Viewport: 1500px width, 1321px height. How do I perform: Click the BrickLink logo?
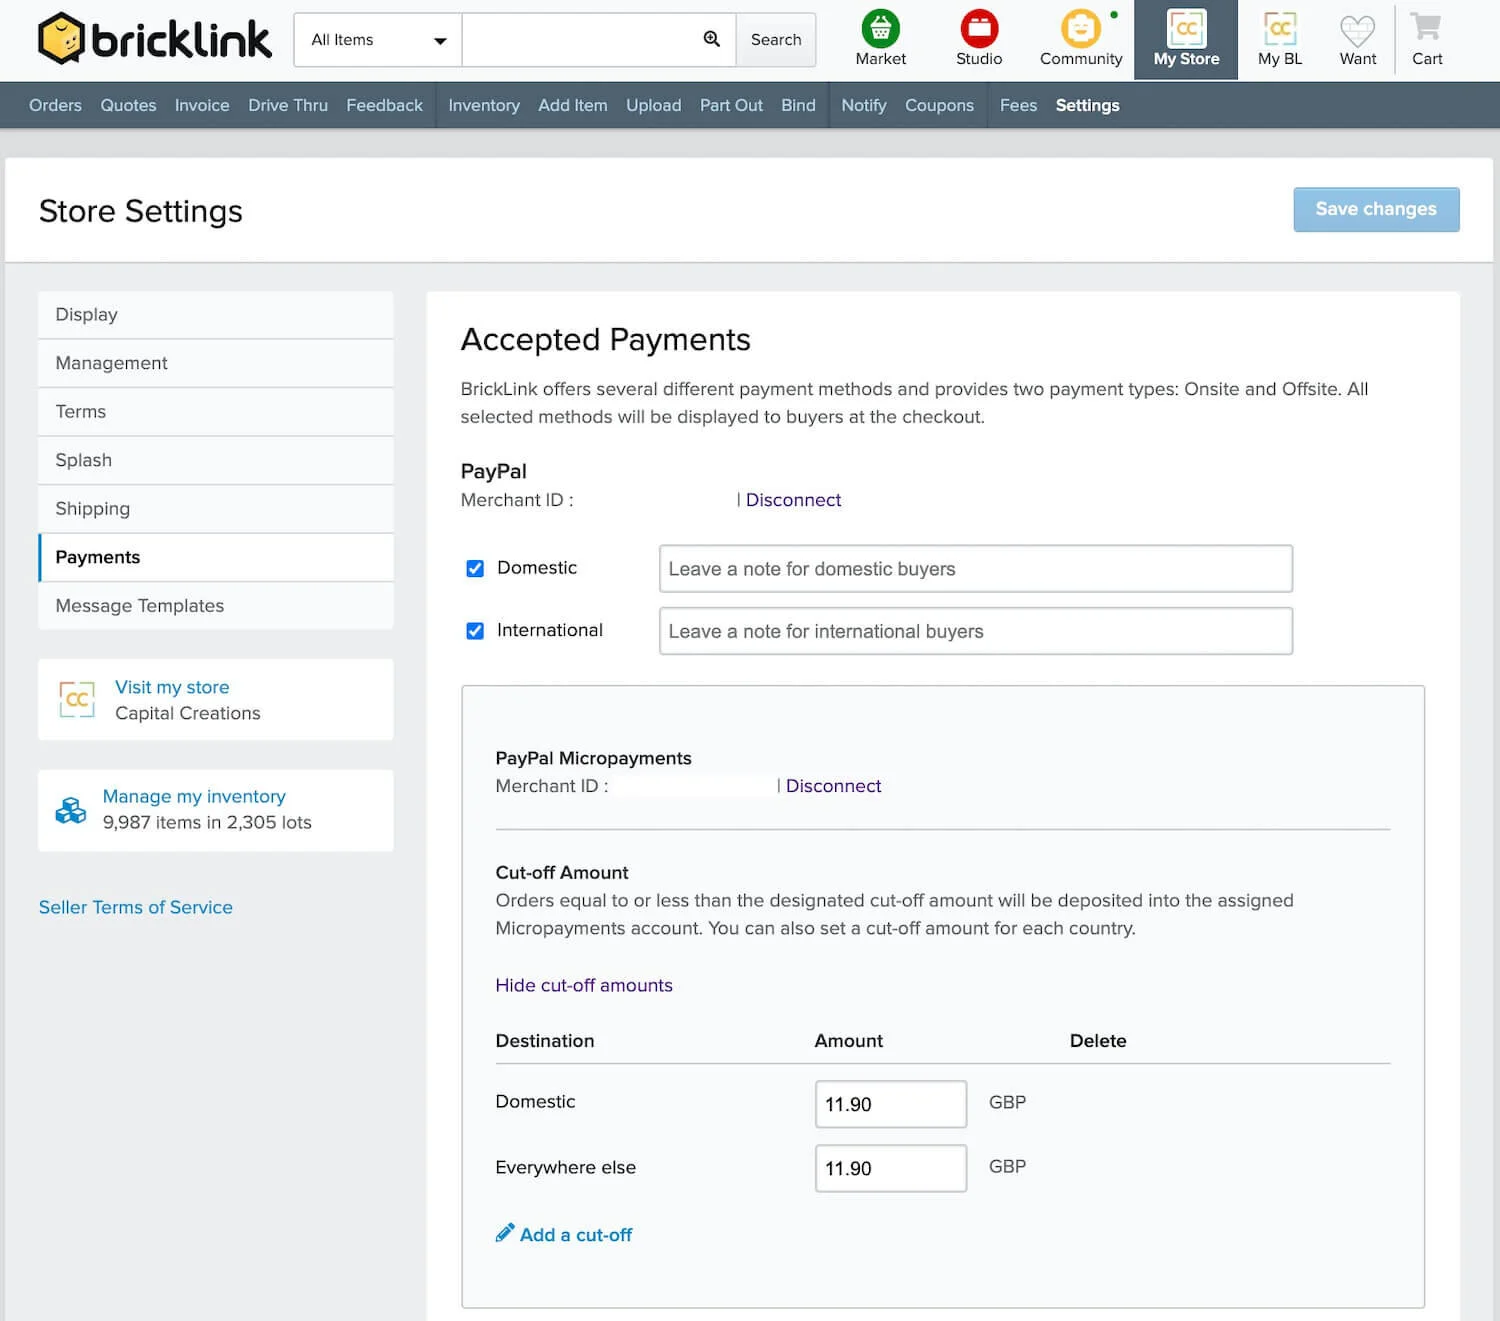tap(154, 39)
